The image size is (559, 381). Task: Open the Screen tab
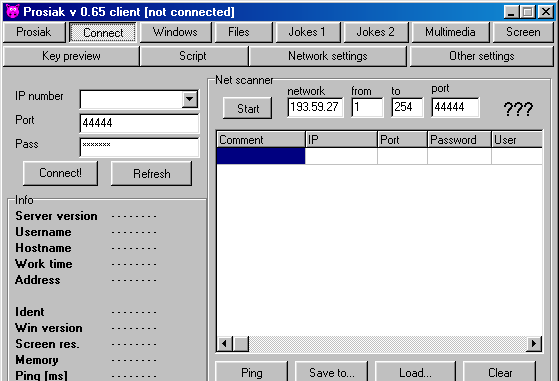coord(523,32)
